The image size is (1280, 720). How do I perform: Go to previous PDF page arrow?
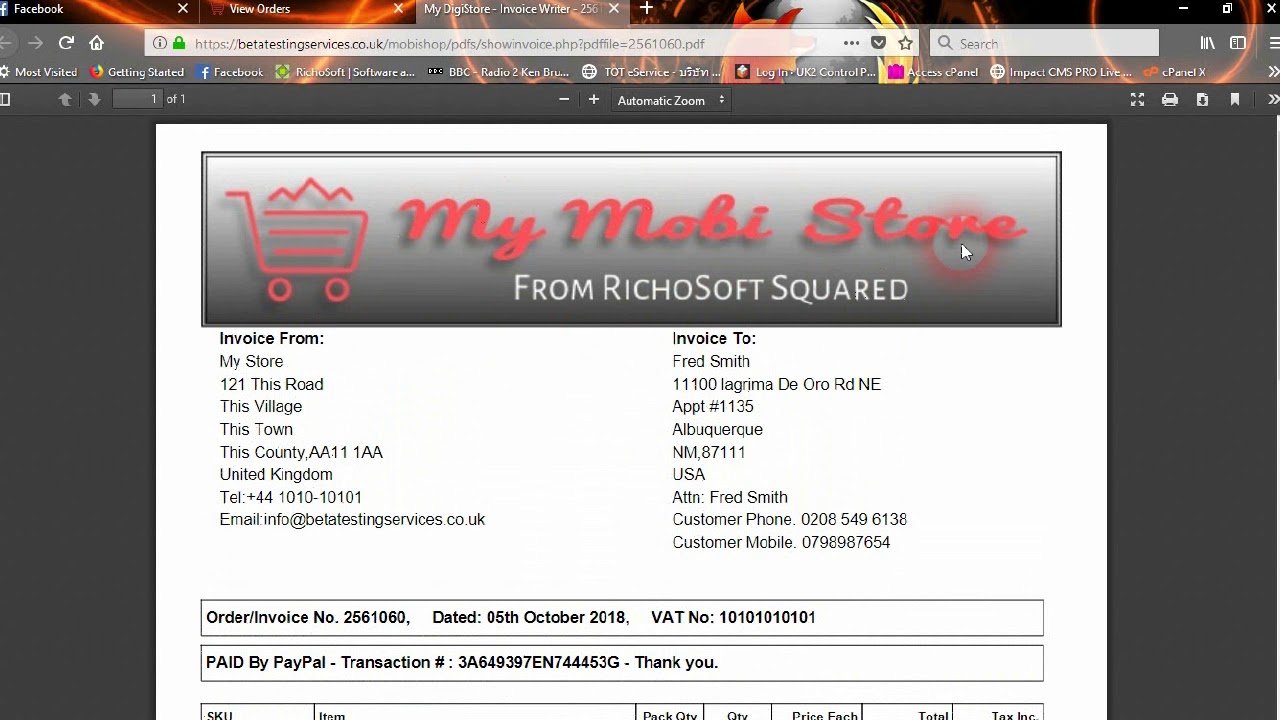pos(65,99)
